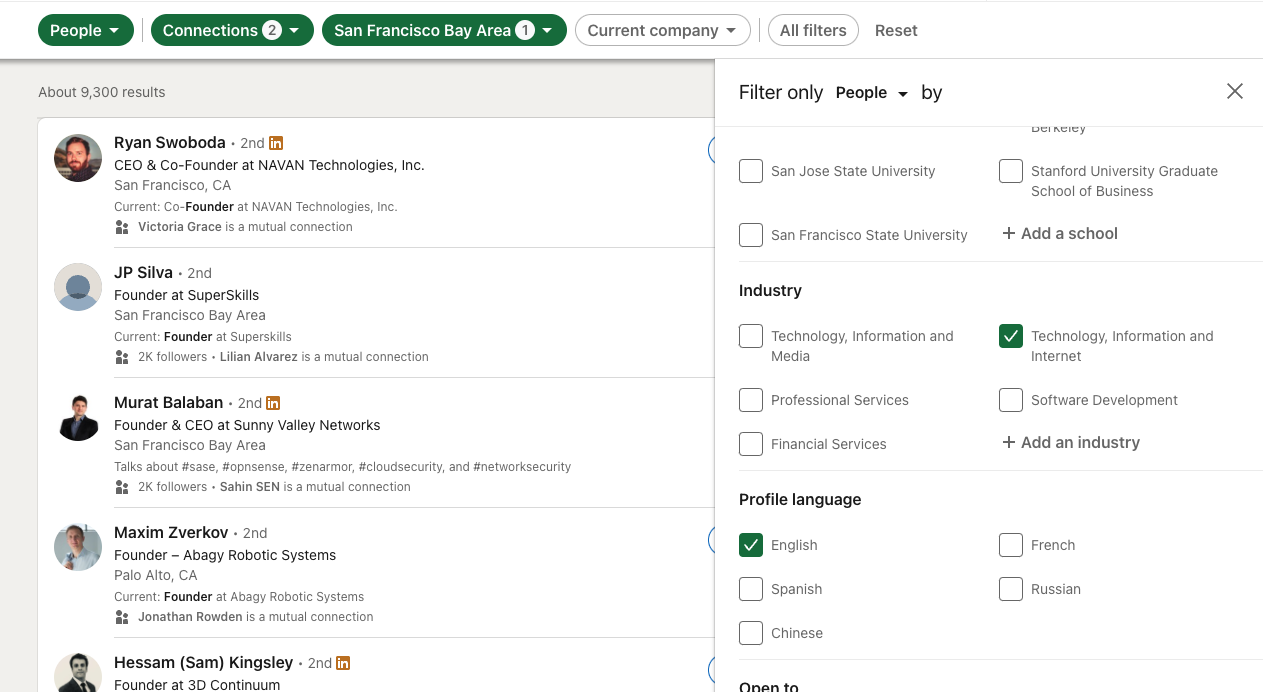
Task: Click the 'Profile language' section heading
Action: (800, 499)
